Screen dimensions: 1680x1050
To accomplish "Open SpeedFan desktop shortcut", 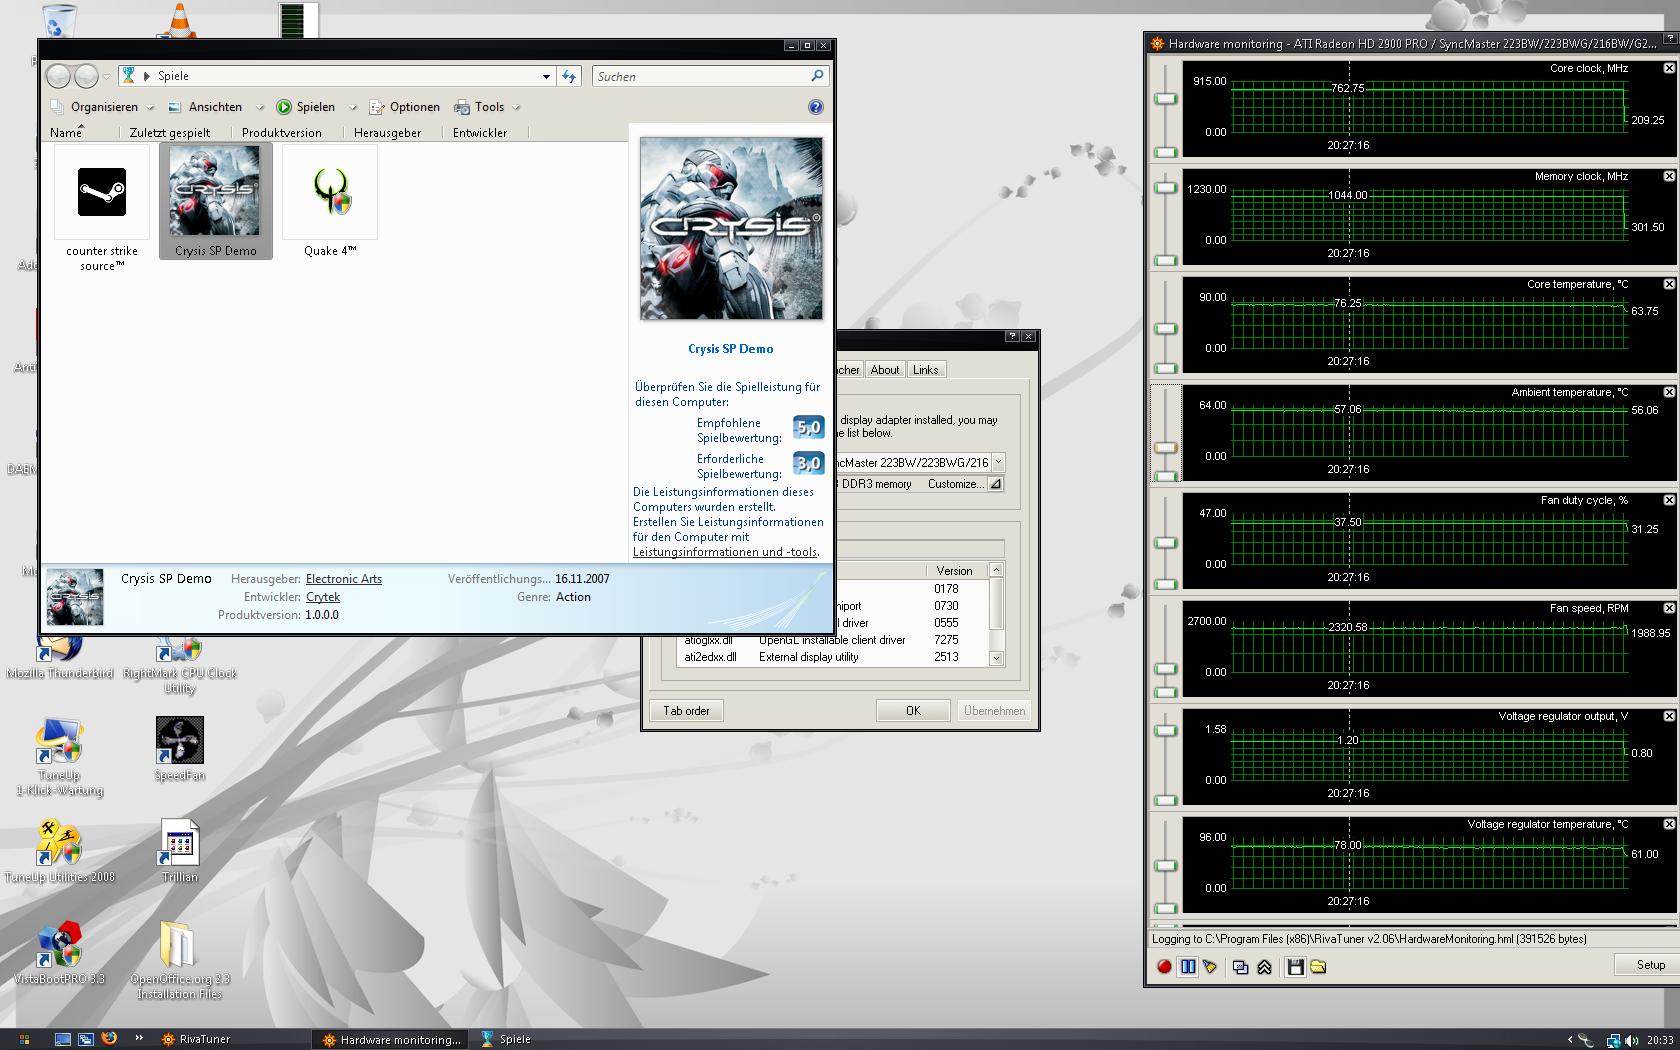I will pos(180,750).
